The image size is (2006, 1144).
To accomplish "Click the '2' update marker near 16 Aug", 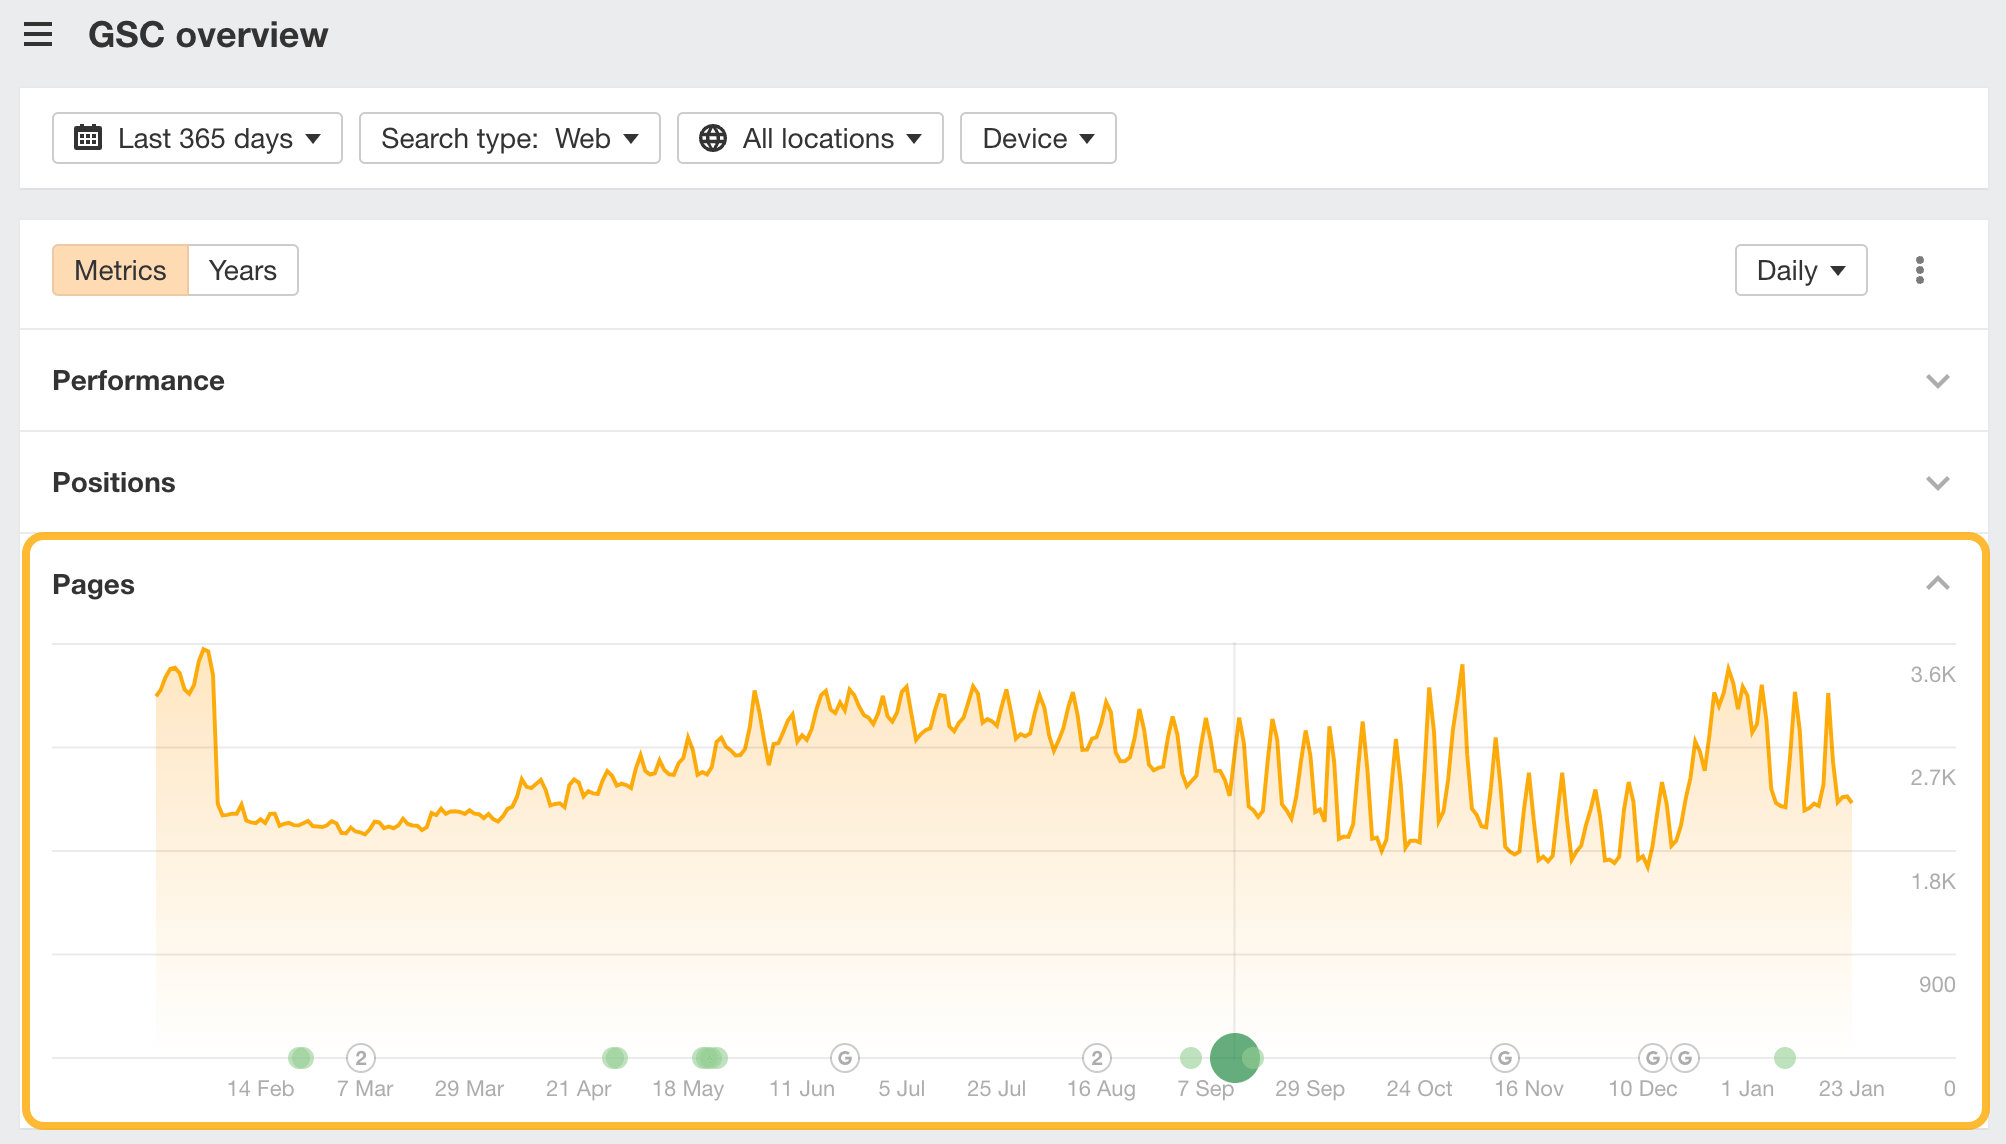I will (x=1097, y=1057).
